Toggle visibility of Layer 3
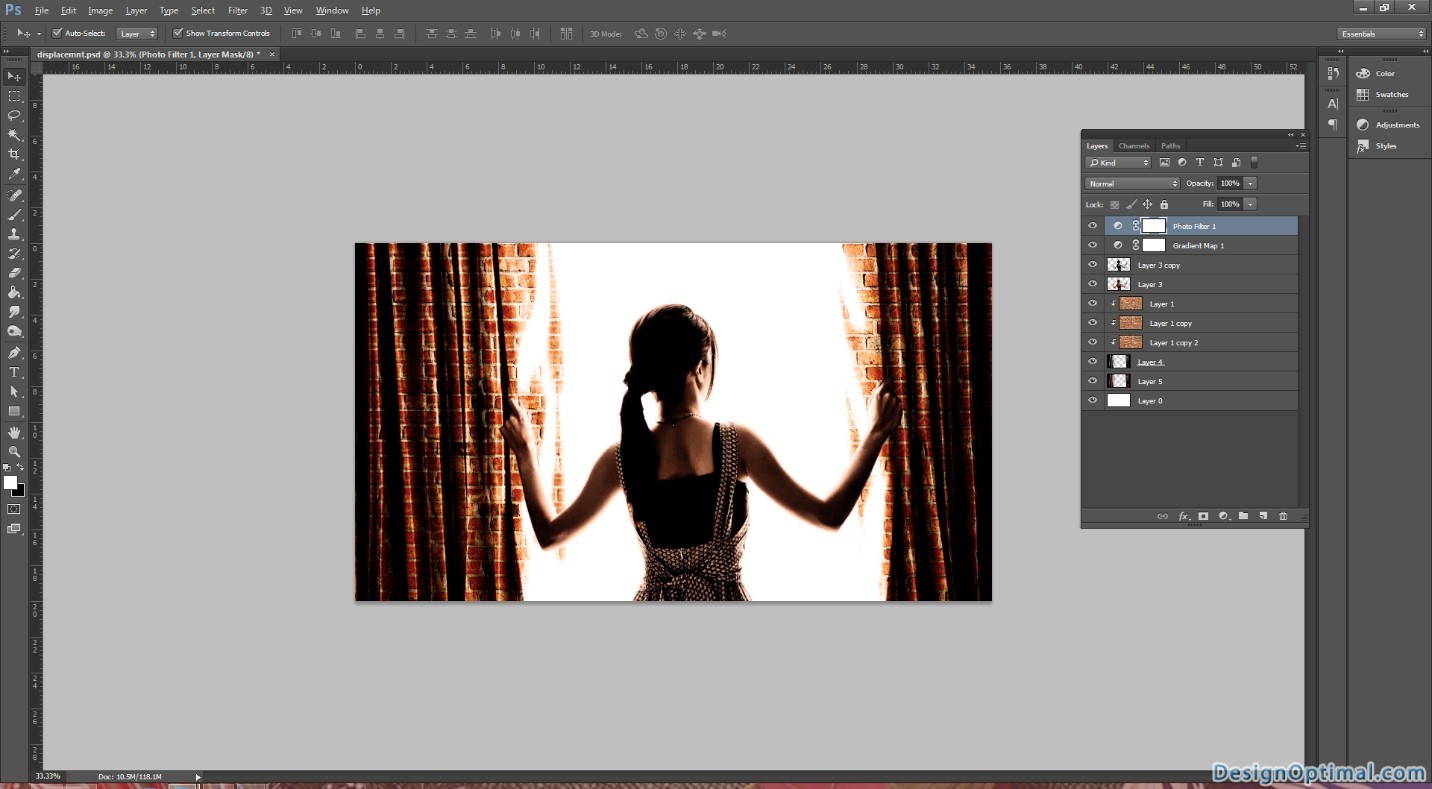 (x=1092, y=284)
